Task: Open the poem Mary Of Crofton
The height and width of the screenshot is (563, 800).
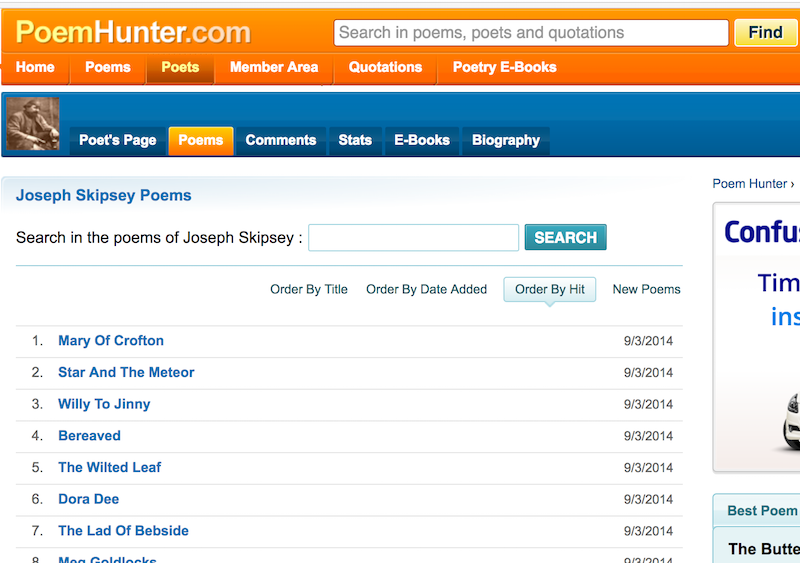Action: point(111,341)
